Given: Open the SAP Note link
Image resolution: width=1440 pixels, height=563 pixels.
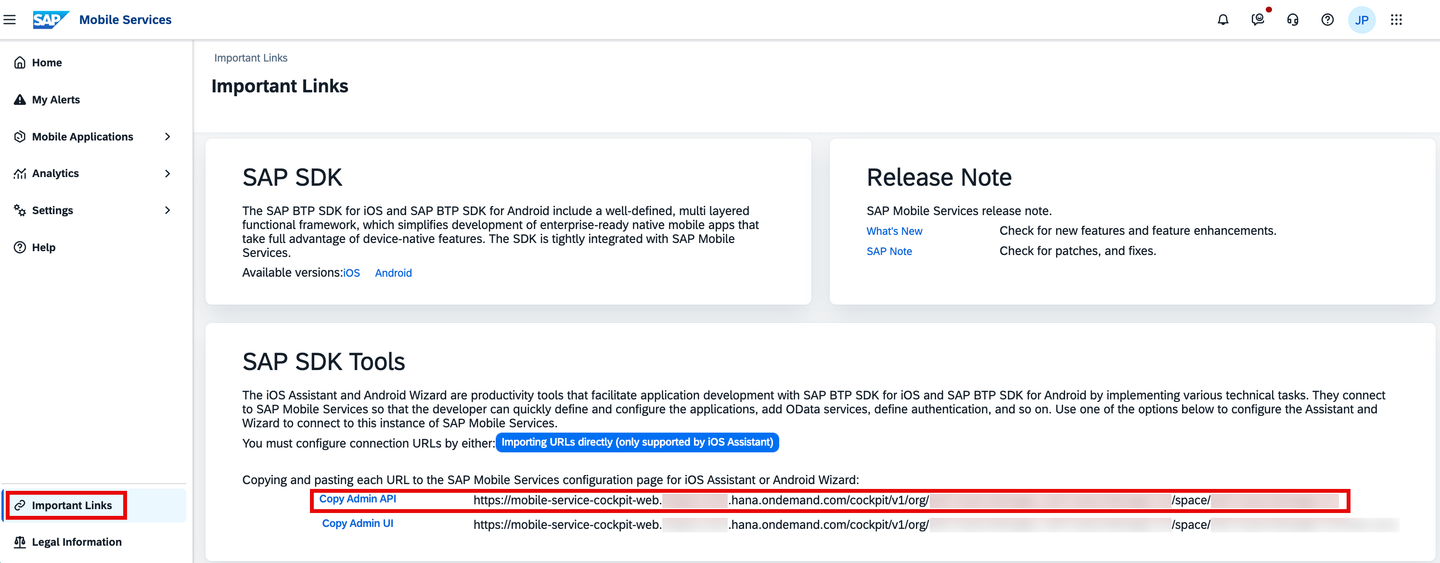Looking at the screenshot, I should click(889, 251).
